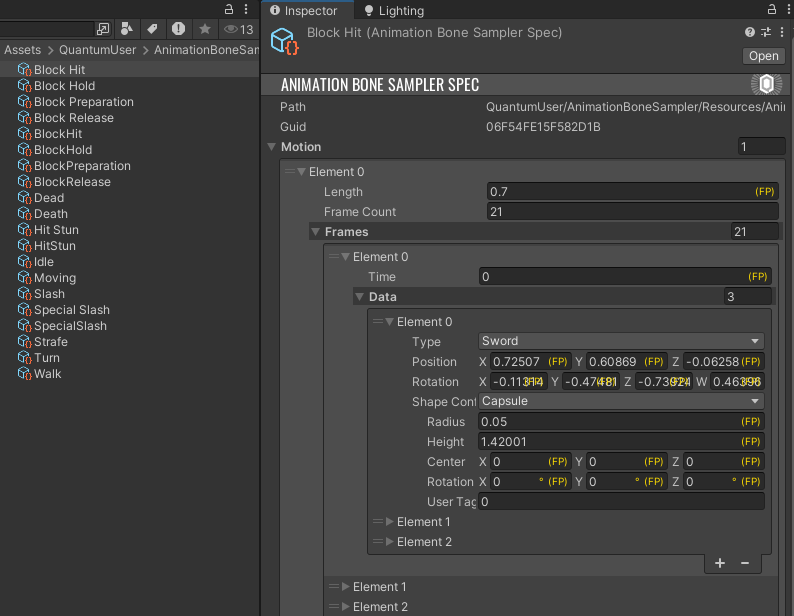The height and width of the screenshot is (616, 794).
Task: Click the Radius field showing 0.05
Action: (621, 421)
